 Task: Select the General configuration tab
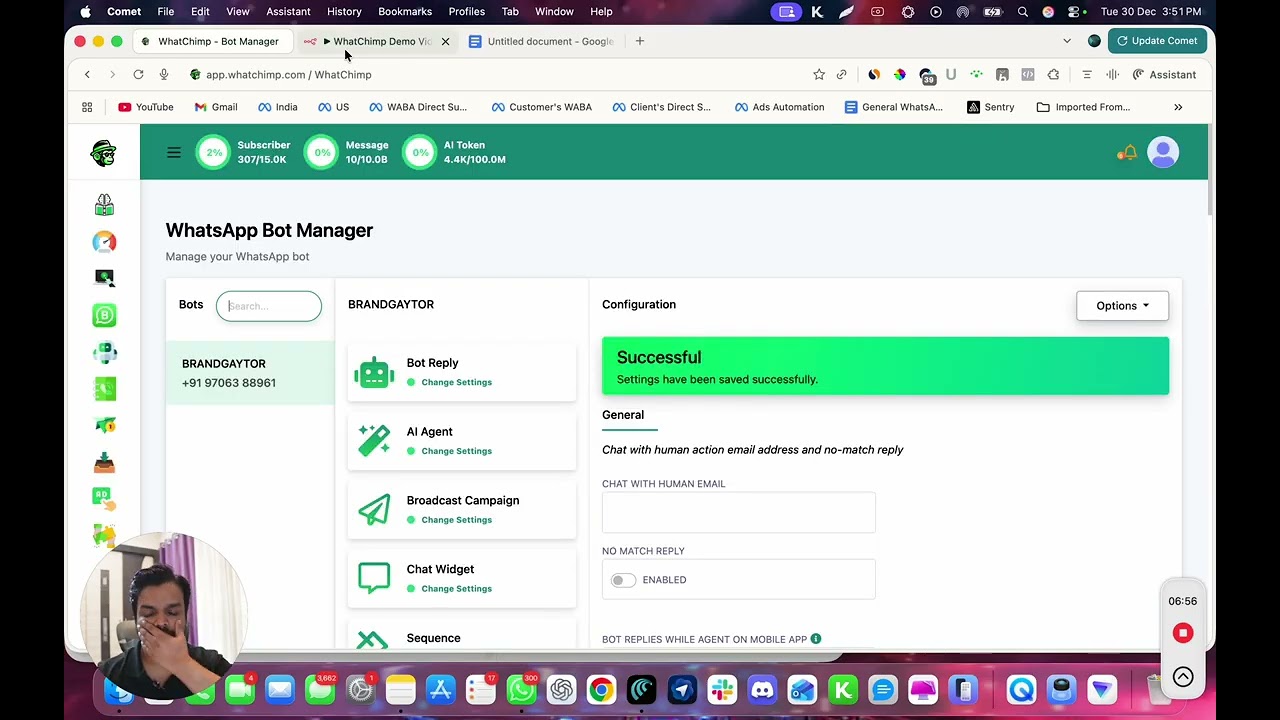pos(623,415)
